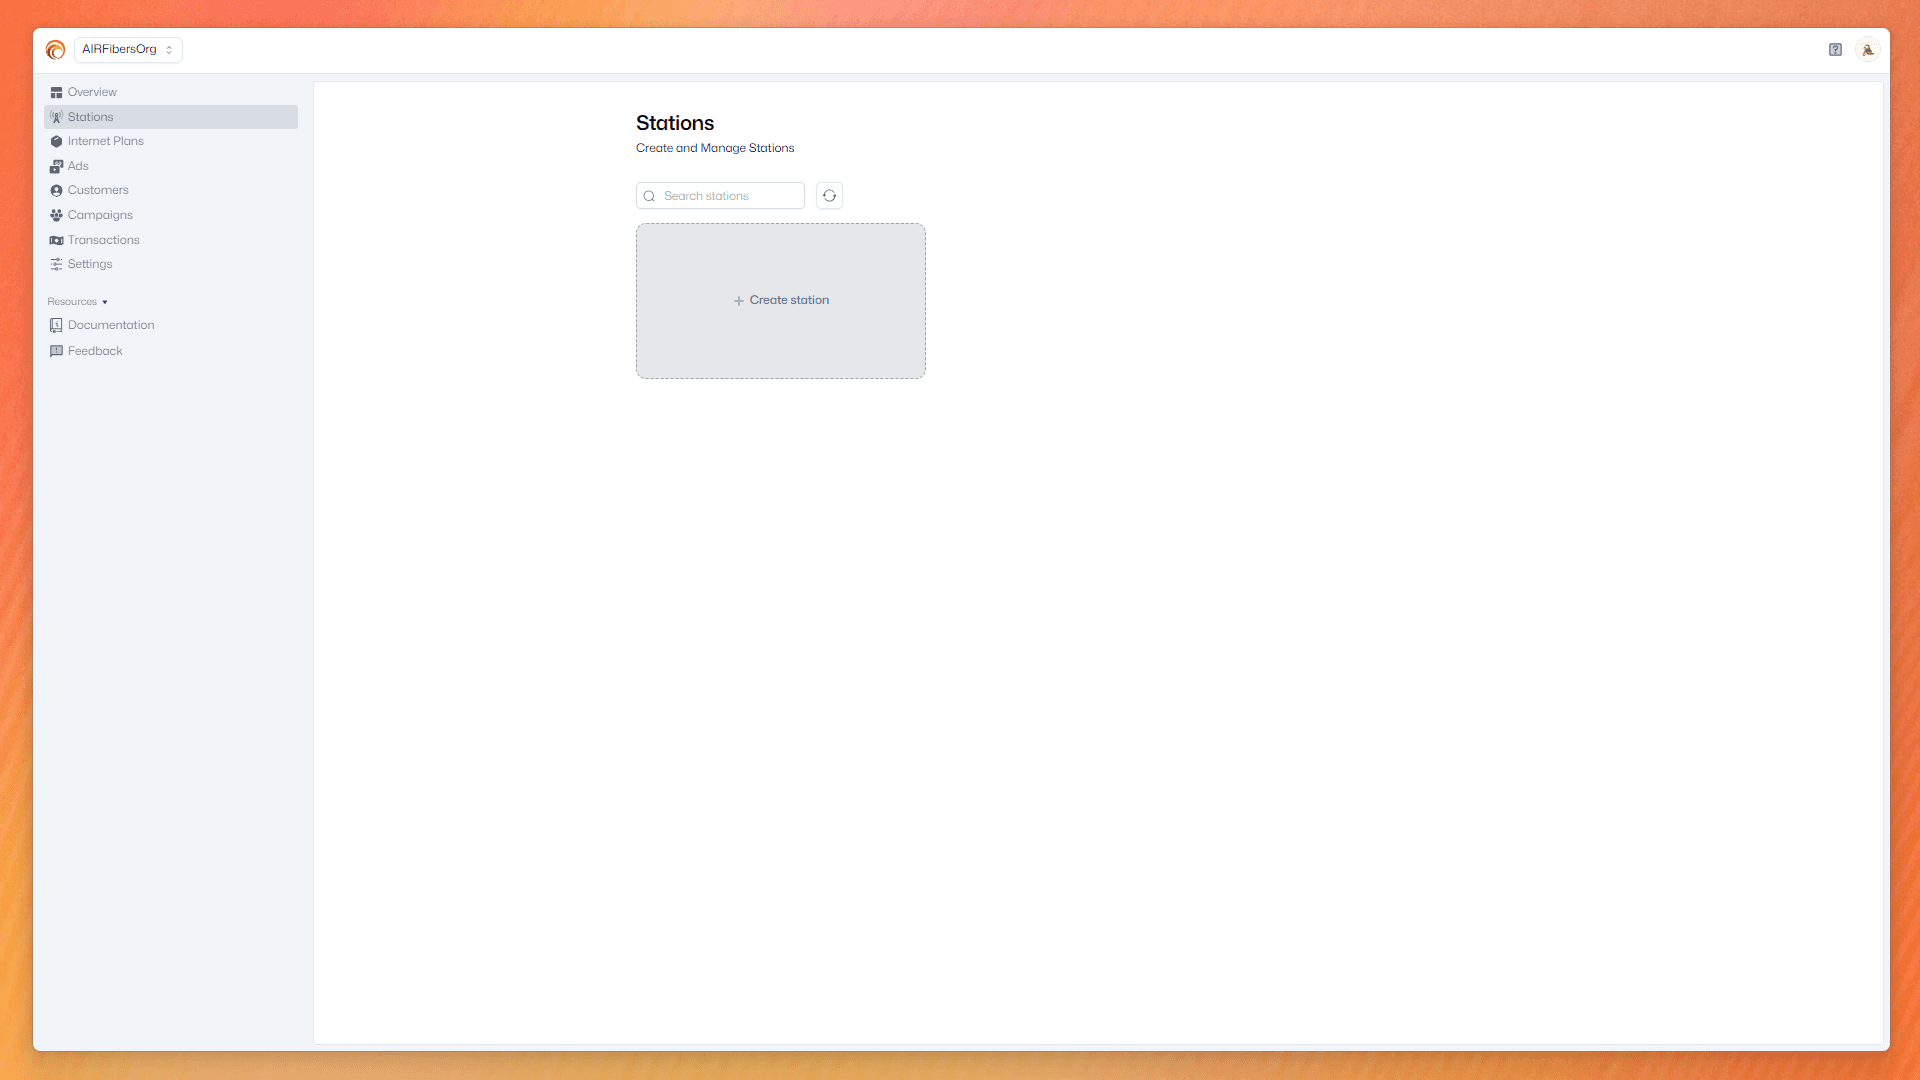
Task: Go to Internet Plans page
Action: click(x=105, y=141)
